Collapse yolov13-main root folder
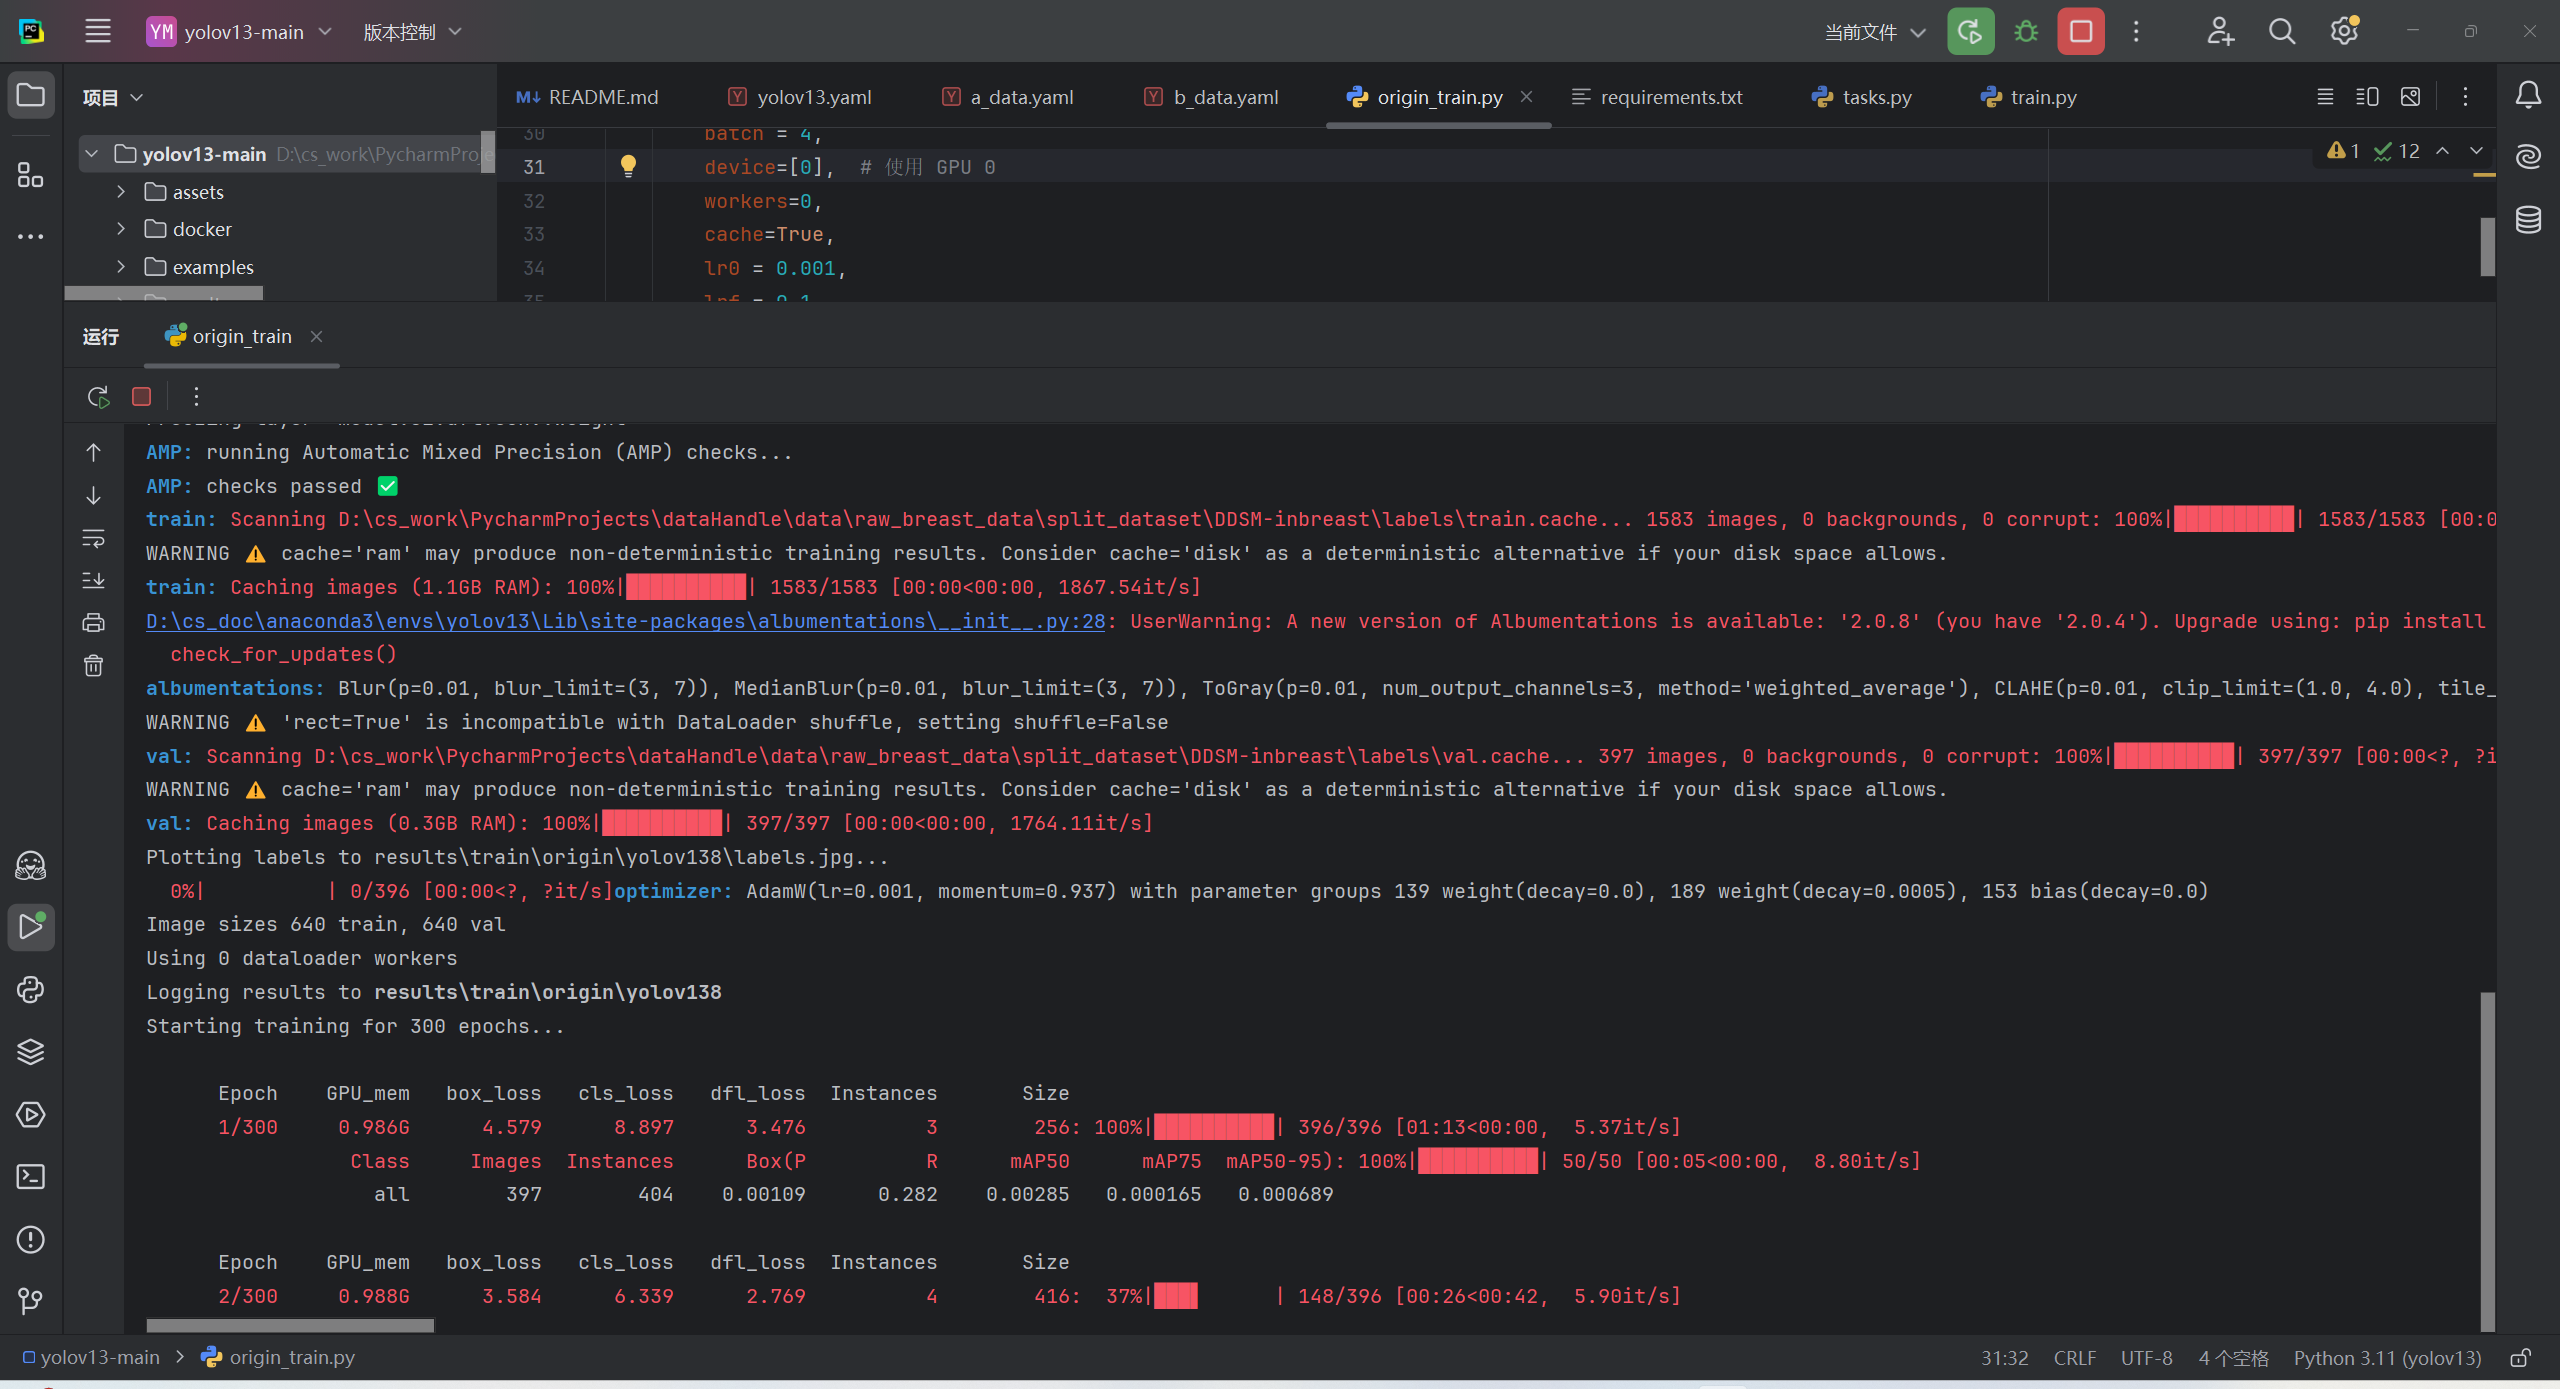 pos(92,154)
